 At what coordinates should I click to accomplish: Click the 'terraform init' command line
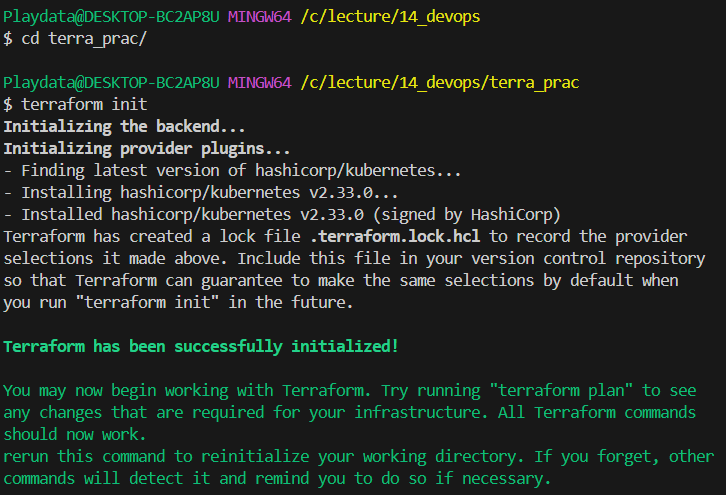click(75, 104)
